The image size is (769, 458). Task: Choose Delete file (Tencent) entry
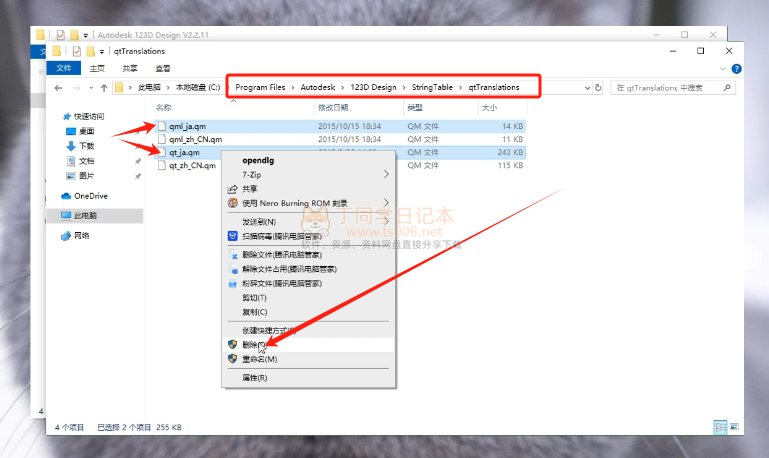(x=309, y=254)
